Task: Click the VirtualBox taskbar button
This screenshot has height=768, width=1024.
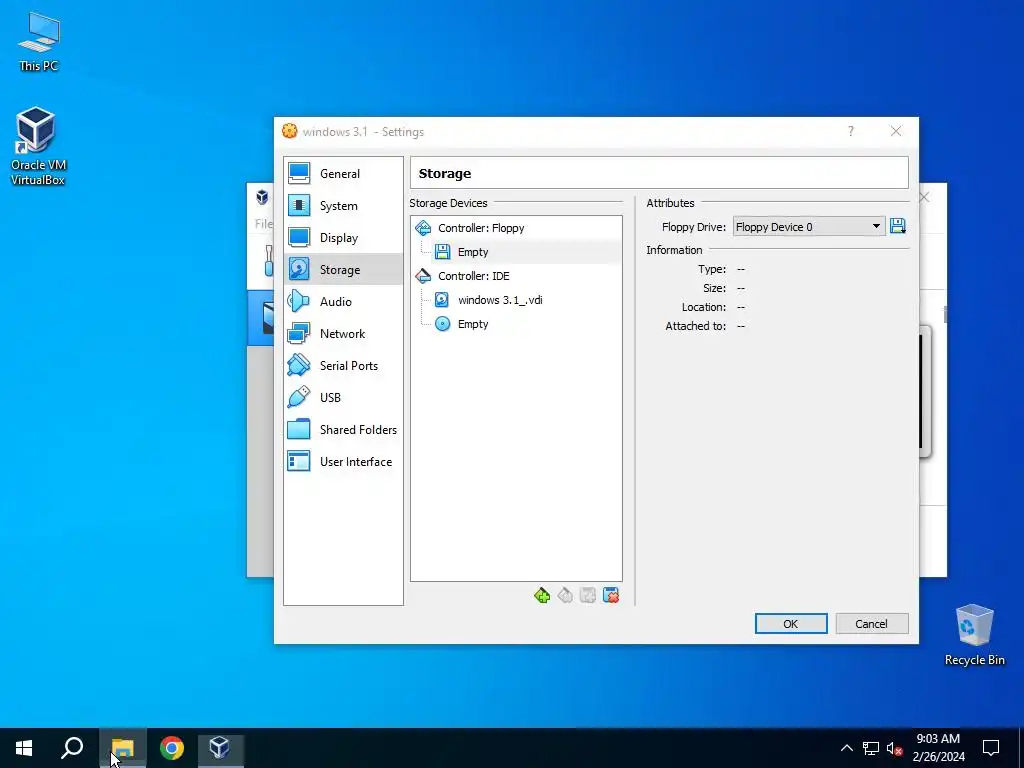Action: tap(220, 748)
